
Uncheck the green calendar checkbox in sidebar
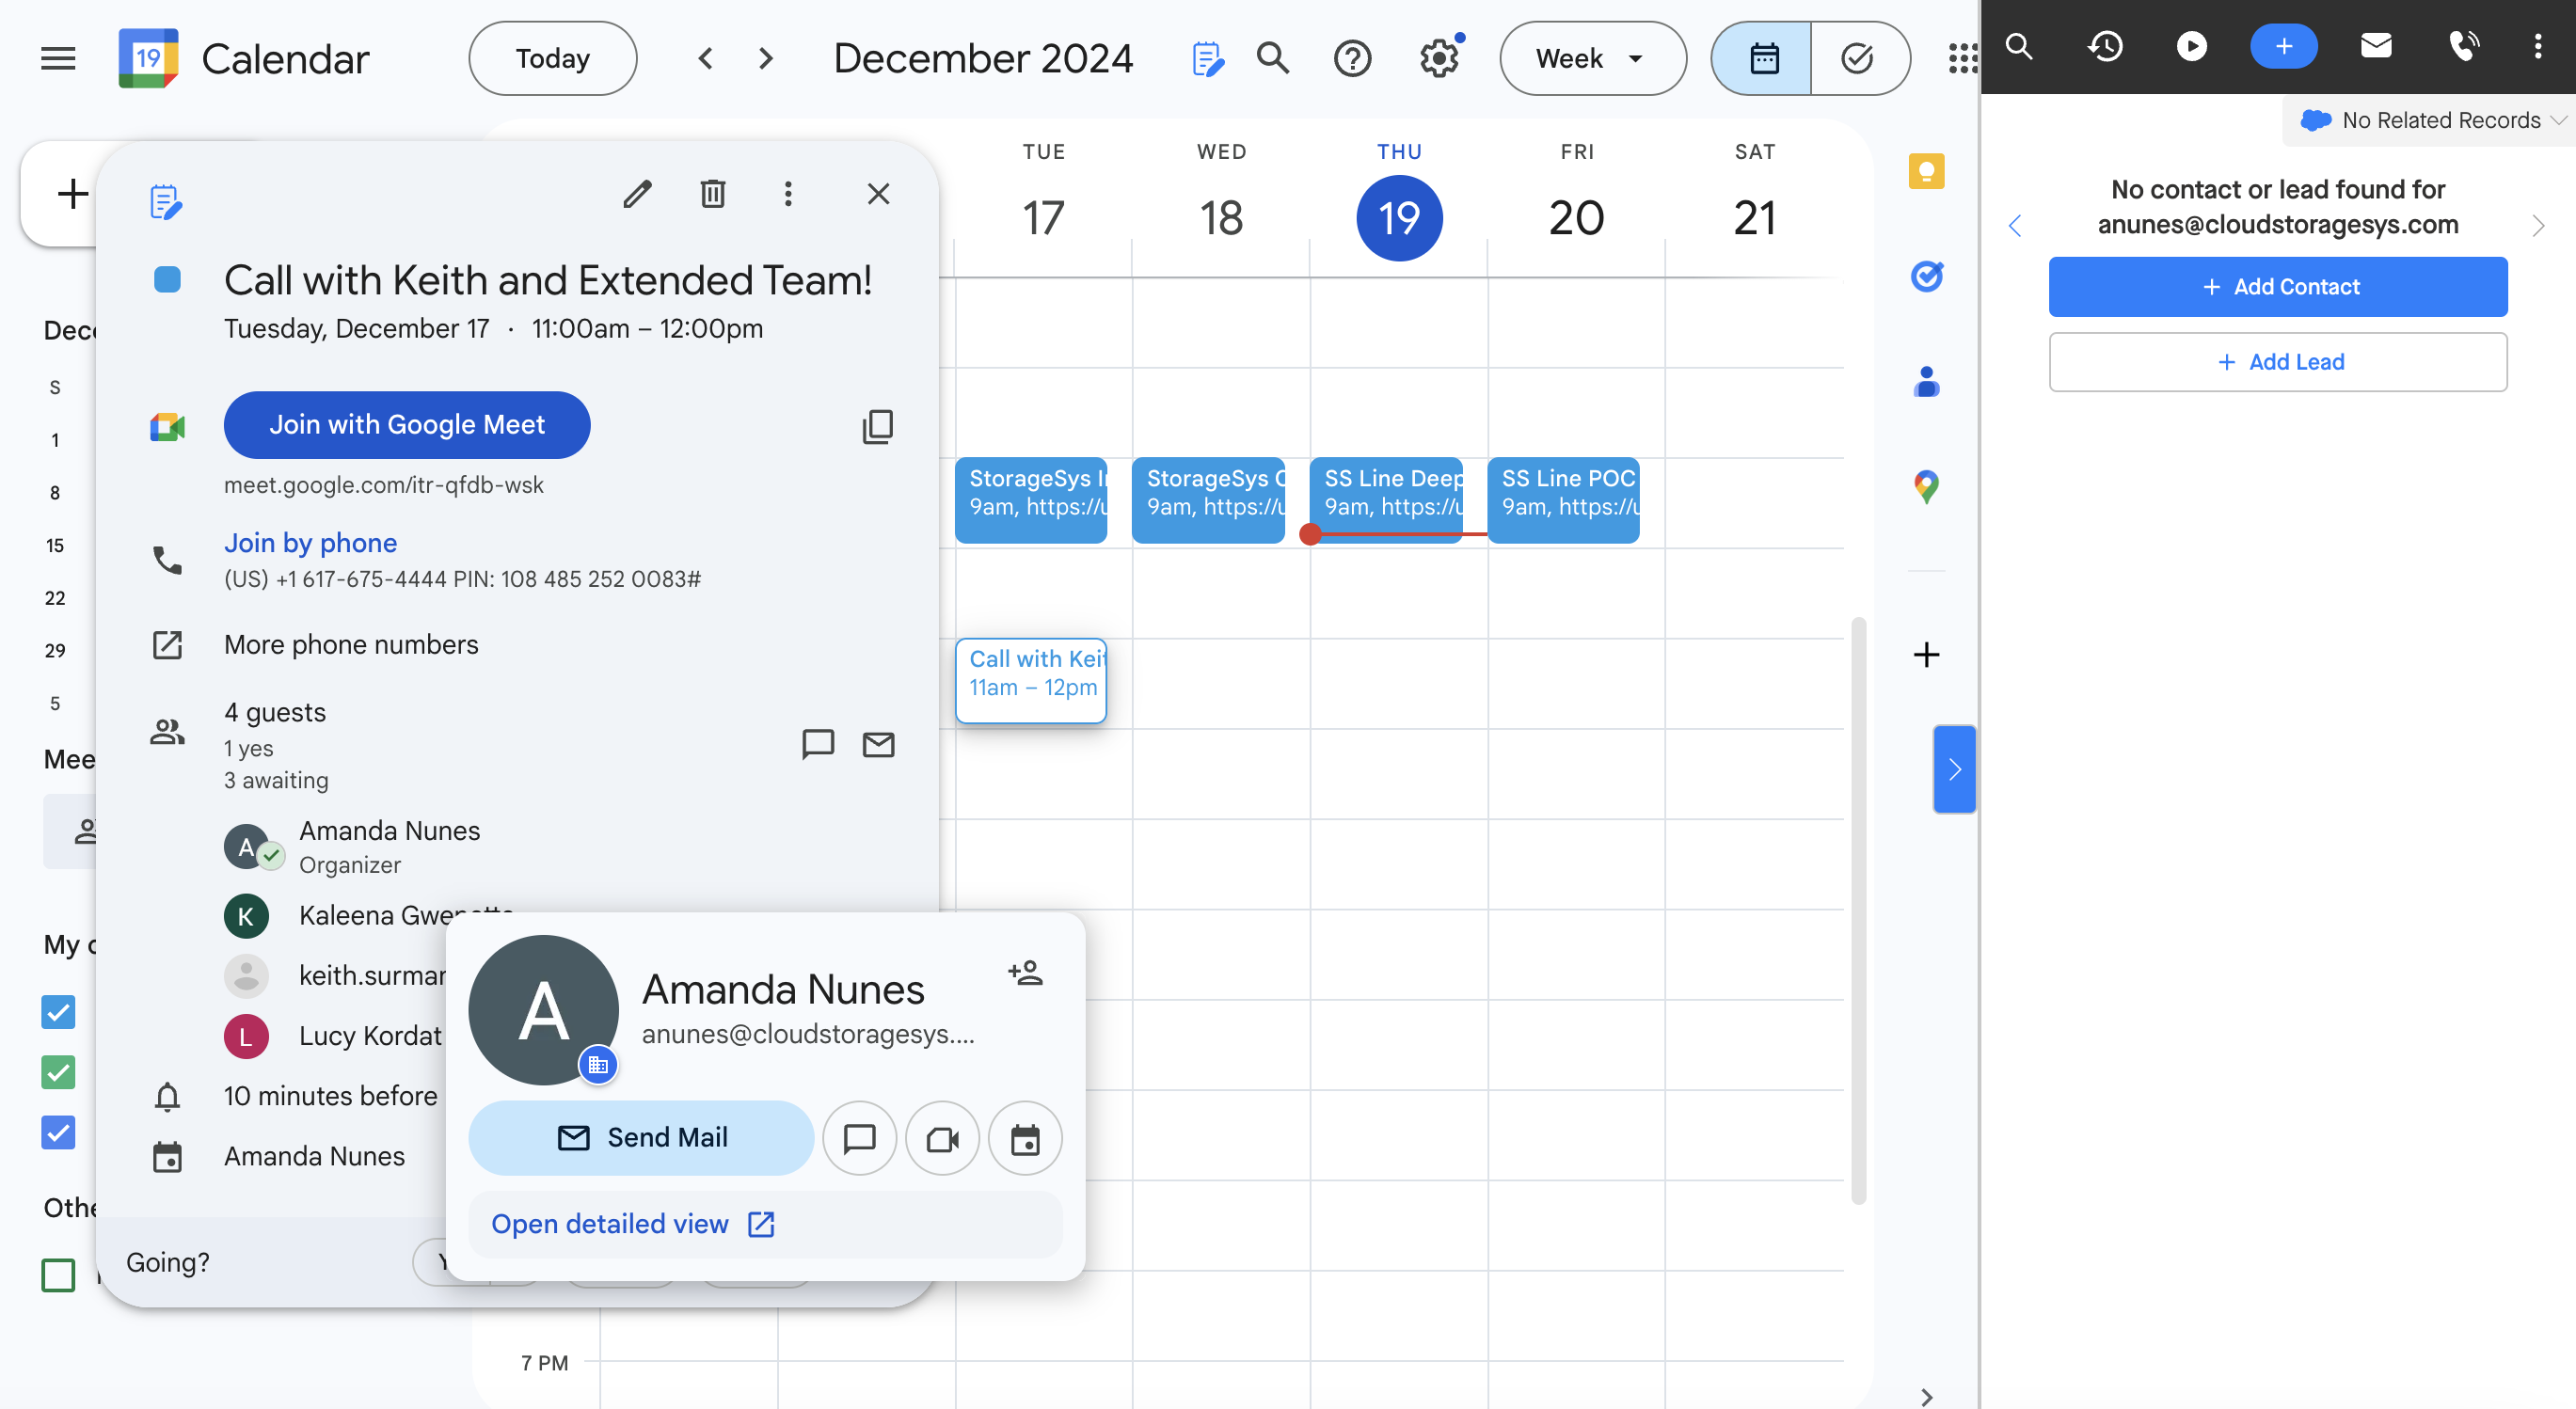pyautogui.click(x=58, y=1072)
